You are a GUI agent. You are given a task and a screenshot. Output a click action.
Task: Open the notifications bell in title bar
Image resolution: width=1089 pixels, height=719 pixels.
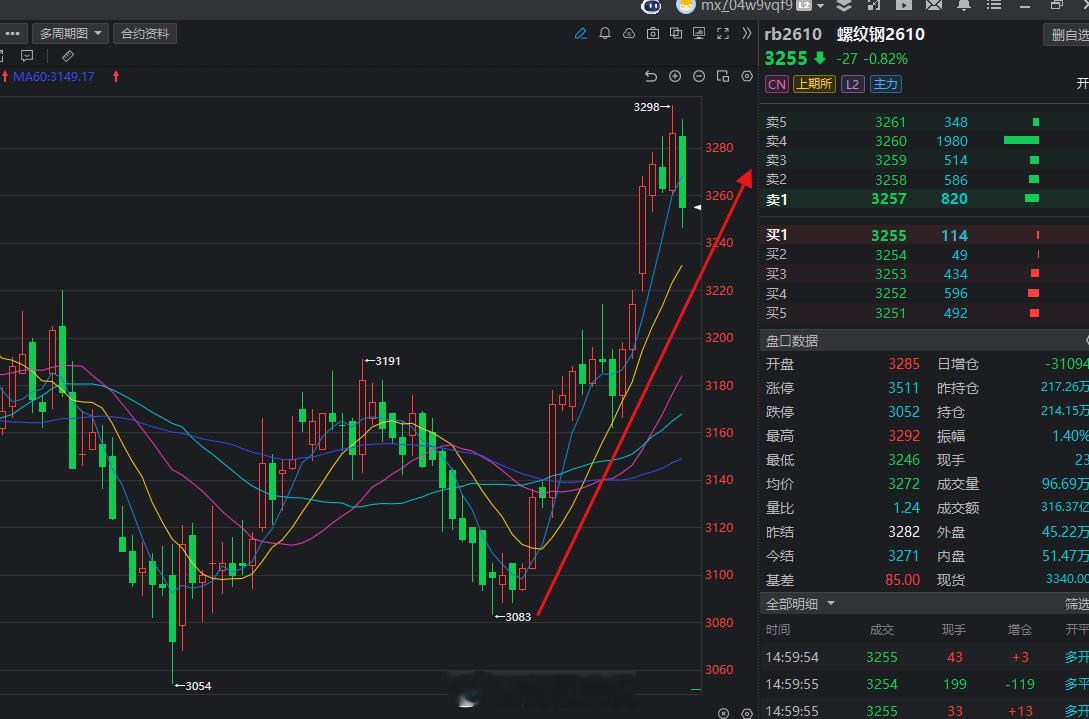click(964, 5)
